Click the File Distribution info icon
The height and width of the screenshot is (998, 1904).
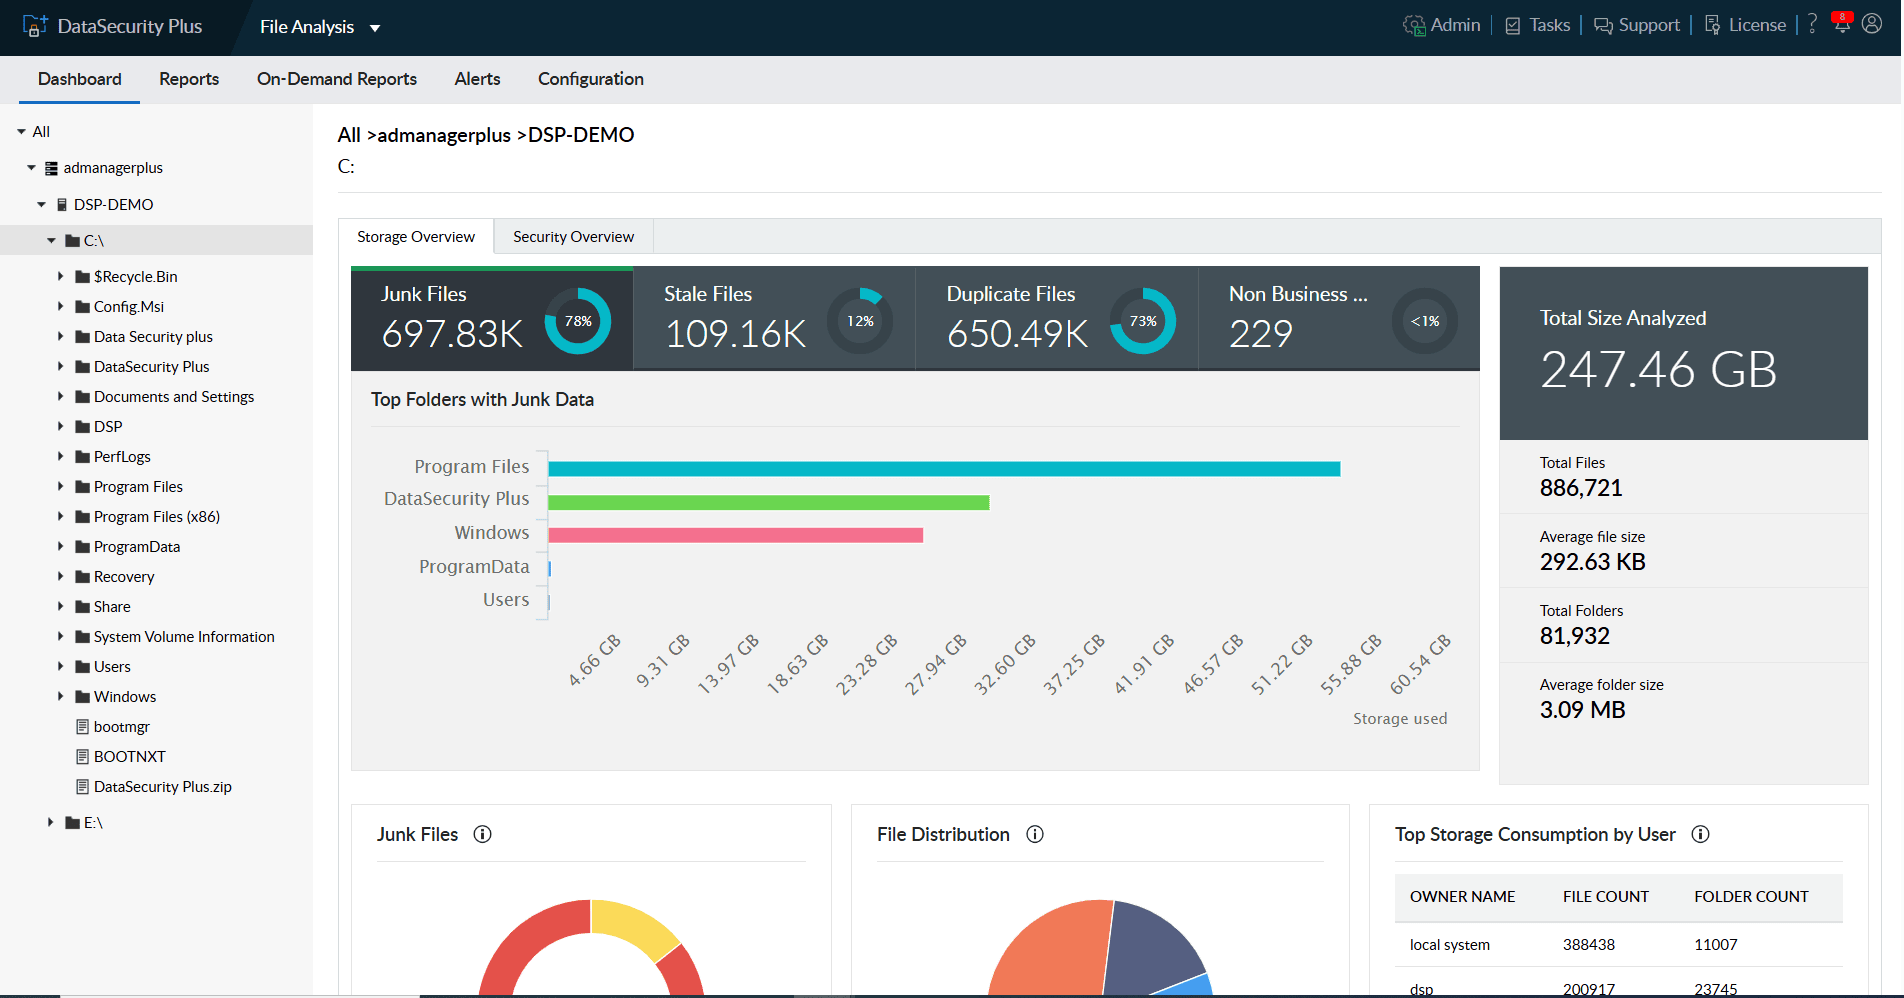click(x=1035, y=834)
